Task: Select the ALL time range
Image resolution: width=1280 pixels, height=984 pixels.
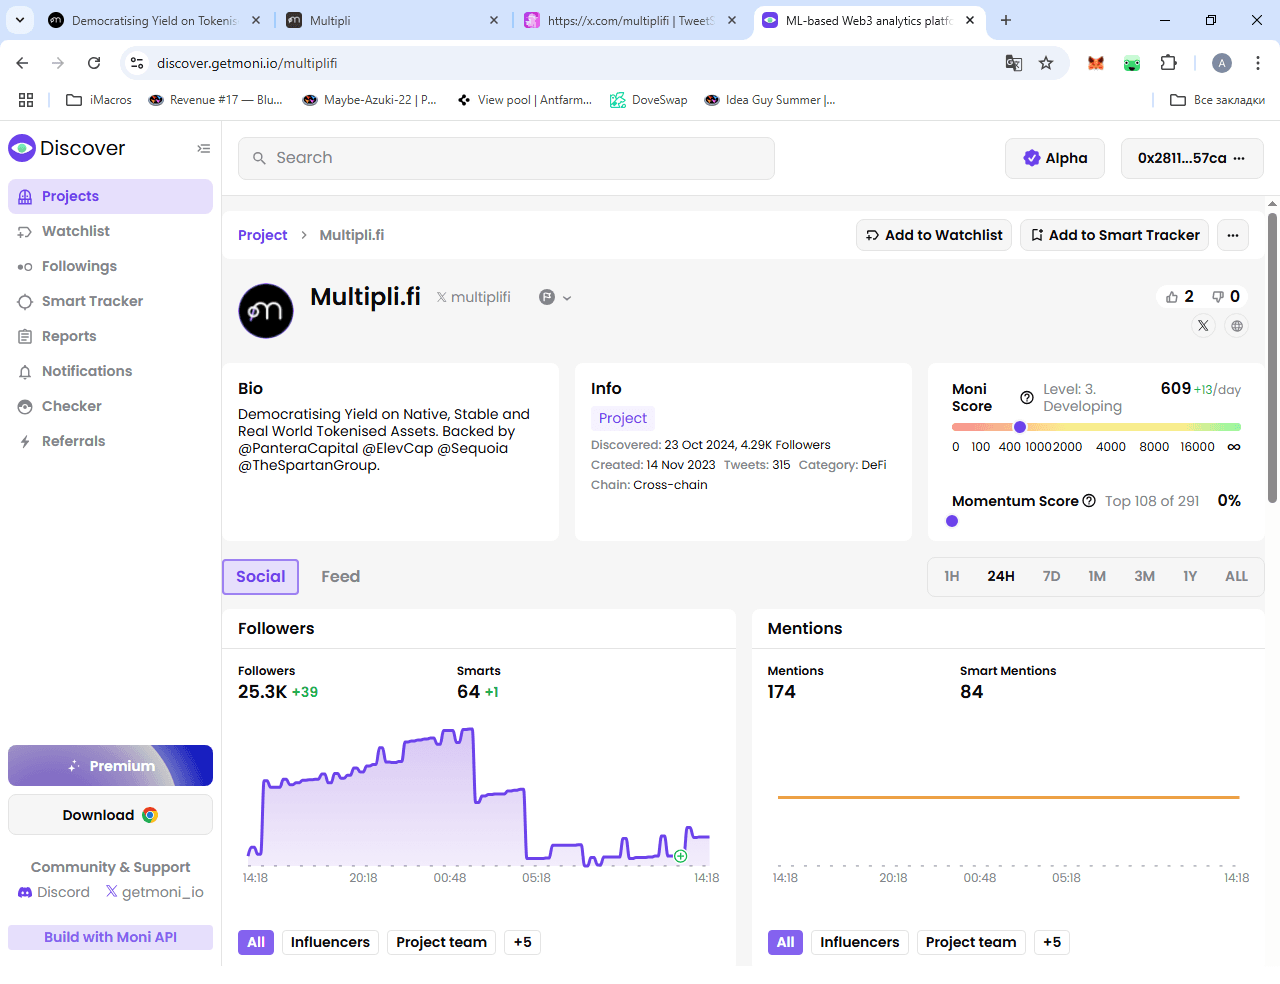Action: (x=1236, y=576)
